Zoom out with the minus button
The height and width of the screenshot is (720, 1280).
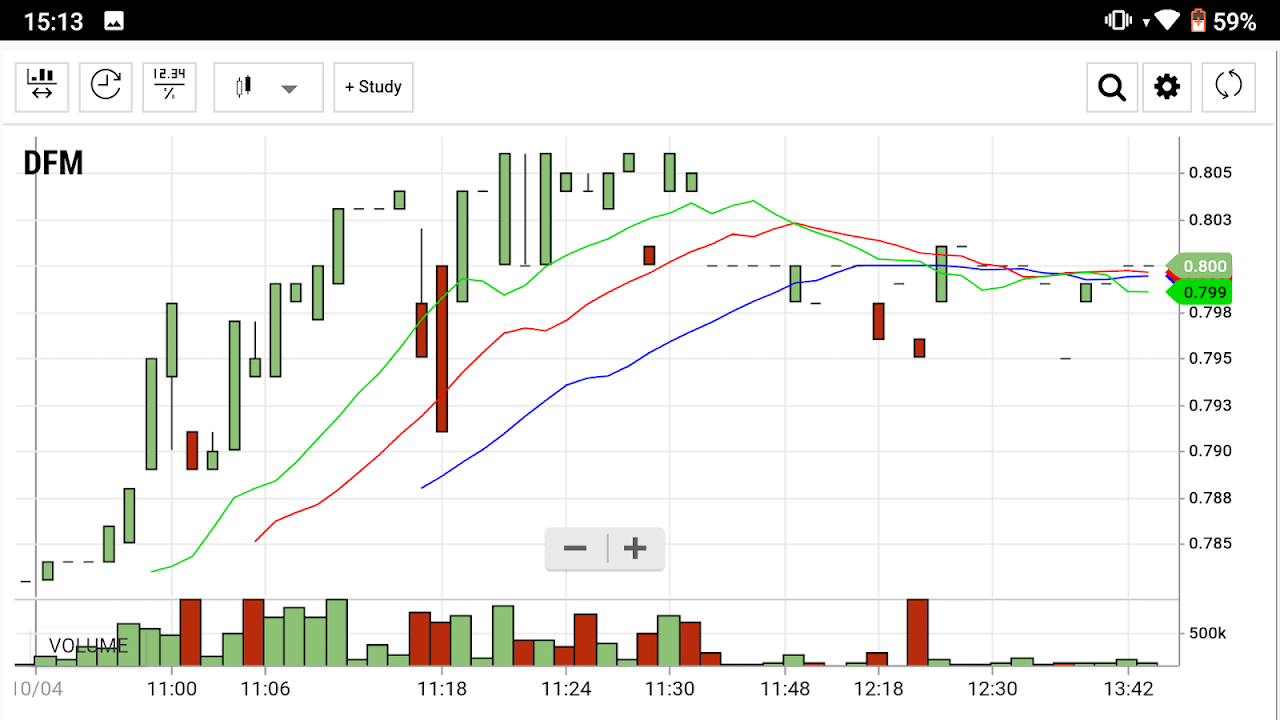click(575, 548)
